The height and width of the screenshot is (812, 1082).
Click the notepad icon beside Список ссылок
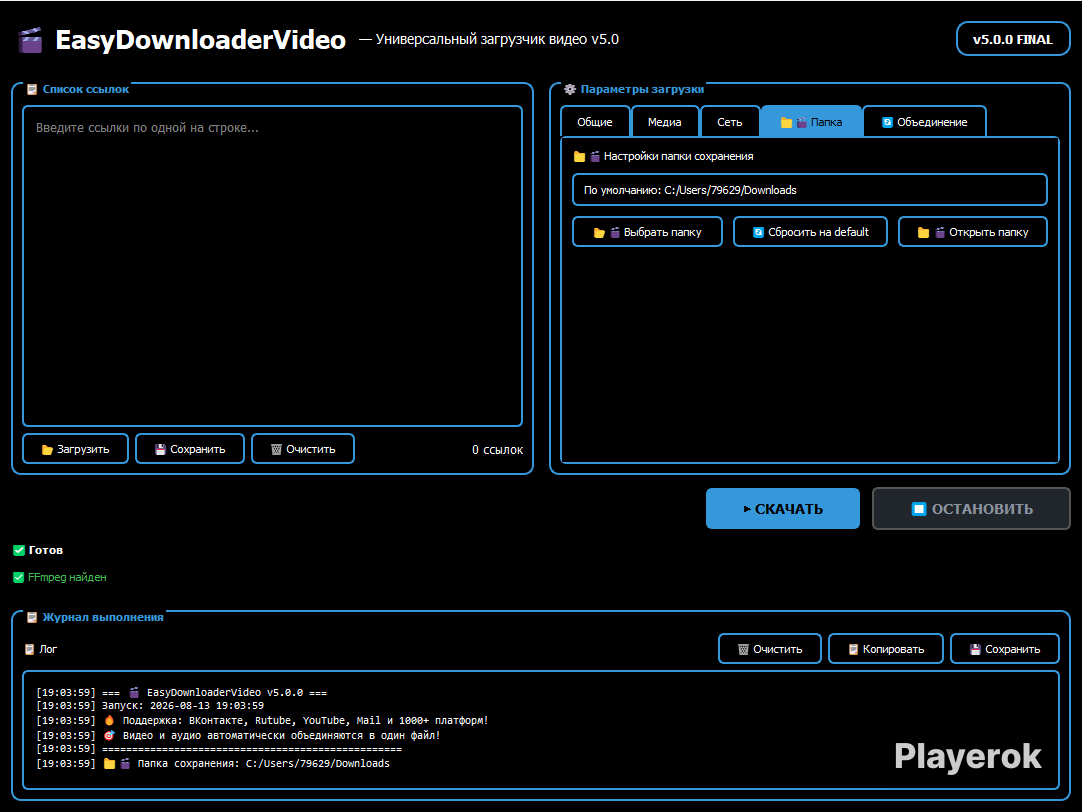point(32,89)
